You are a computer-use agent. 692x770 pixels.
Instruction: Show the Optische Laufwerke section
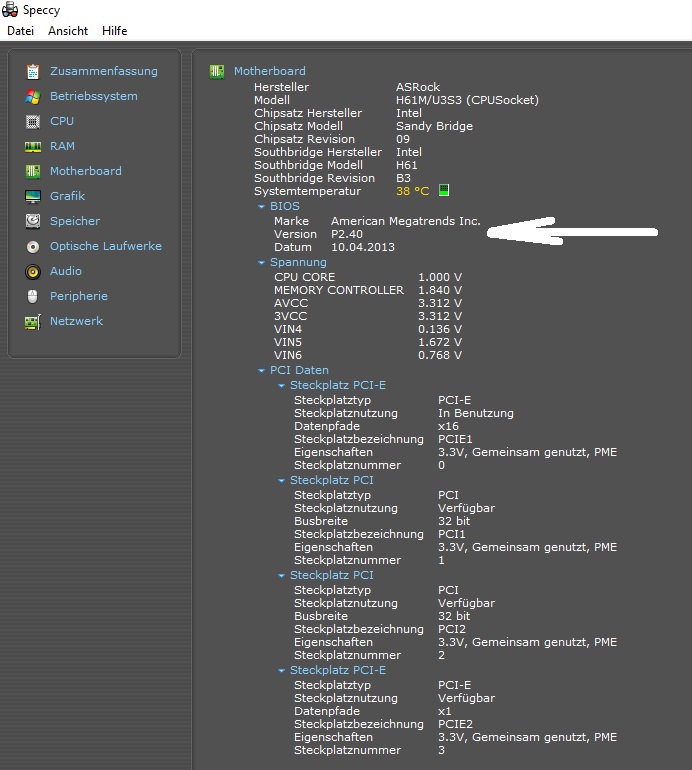point(106,246)
